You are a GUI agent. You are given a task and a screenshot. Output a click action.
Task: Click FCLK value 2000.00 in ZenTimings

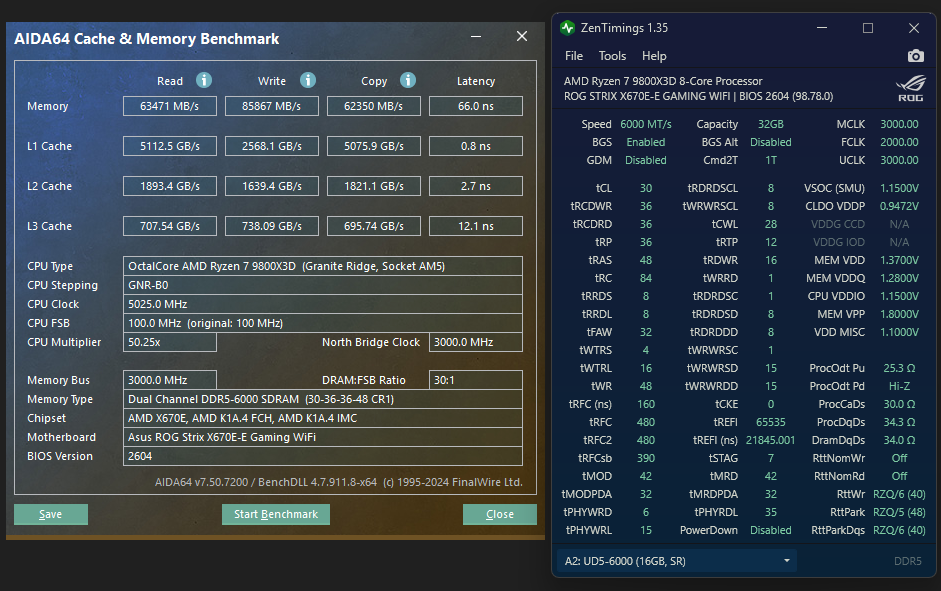[899, 142]
